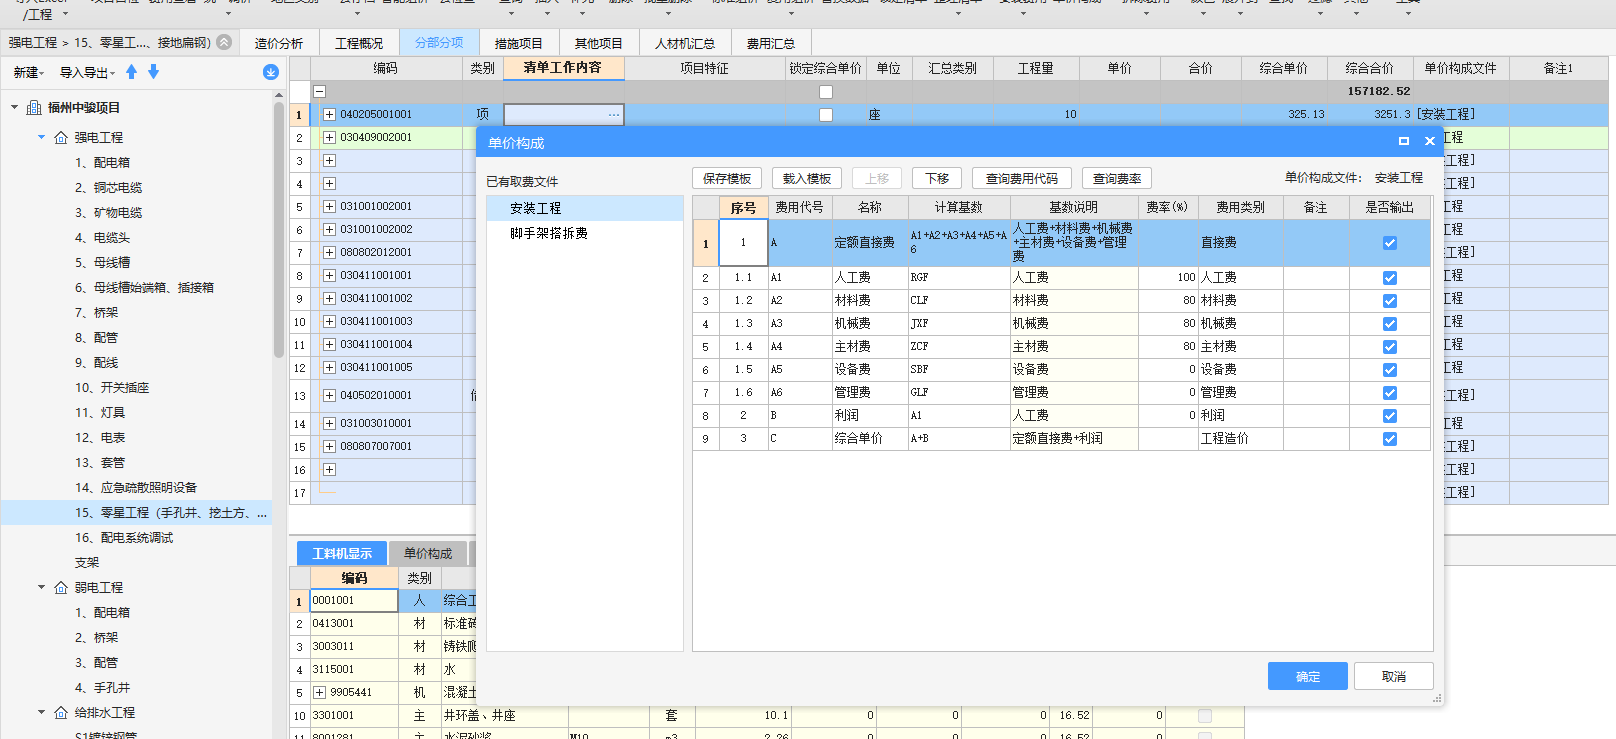Click the project tree vertical scrollbar thumb
This screenshot has height=739, width=1616.
(x=278, y=230)
